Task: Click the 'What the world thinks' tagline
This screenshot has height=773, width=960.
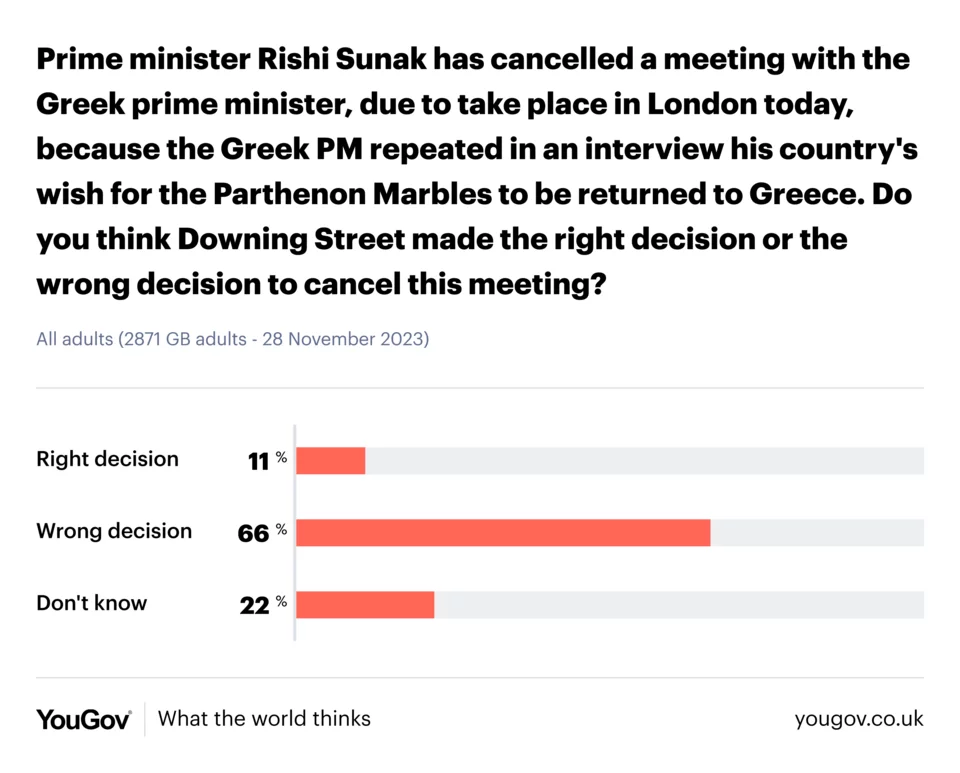Action: point(264,719)
